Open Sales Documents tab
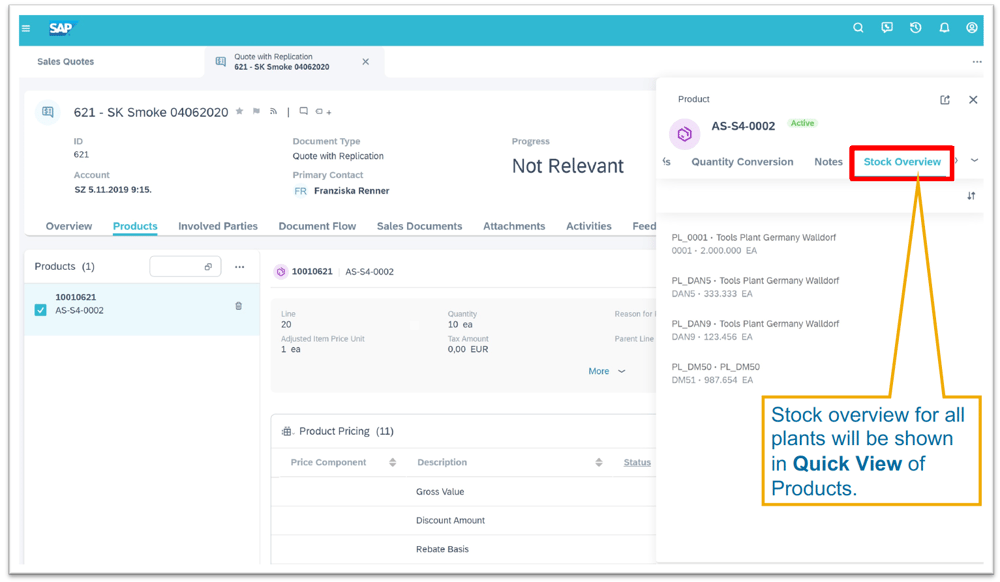1000x582 pixels. [420, 226]
